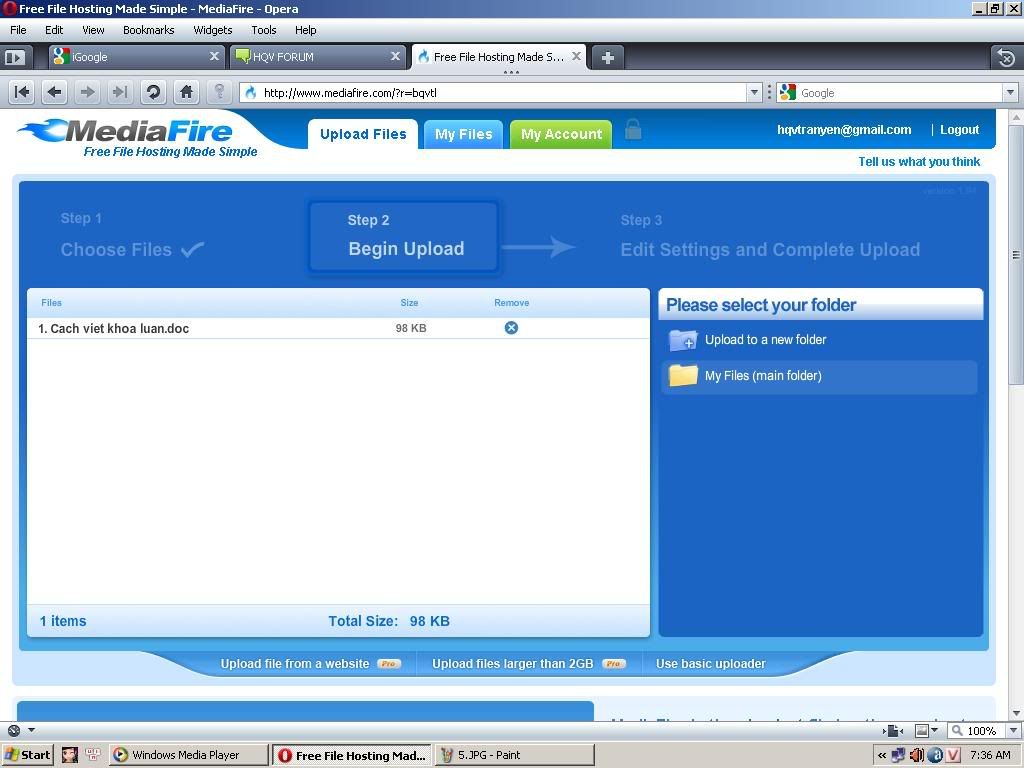Go back to the previous page
The width and height of the screenshot is (1024, 768).
(x=55, y=92)
